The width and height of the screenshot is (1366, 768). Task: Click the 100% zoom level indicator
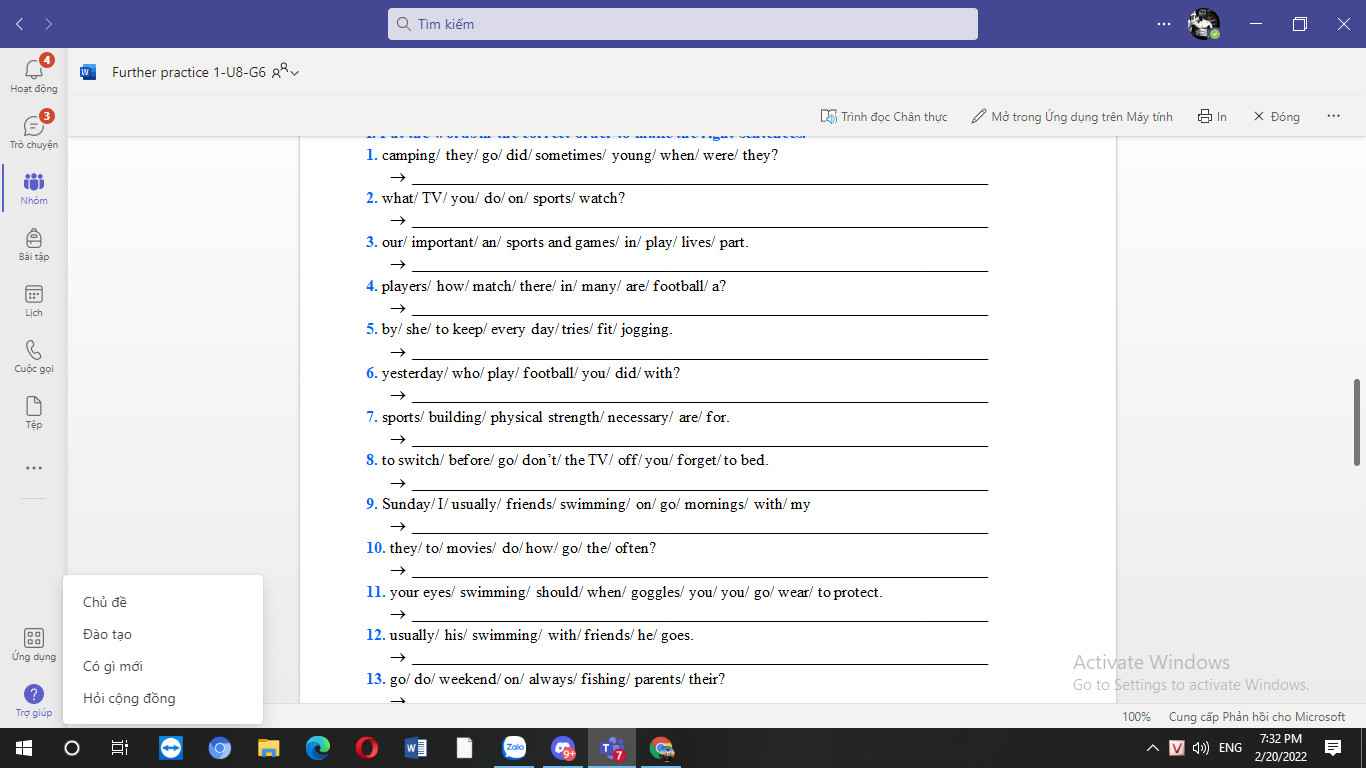pyautogui.click(x=1136, y=716)
